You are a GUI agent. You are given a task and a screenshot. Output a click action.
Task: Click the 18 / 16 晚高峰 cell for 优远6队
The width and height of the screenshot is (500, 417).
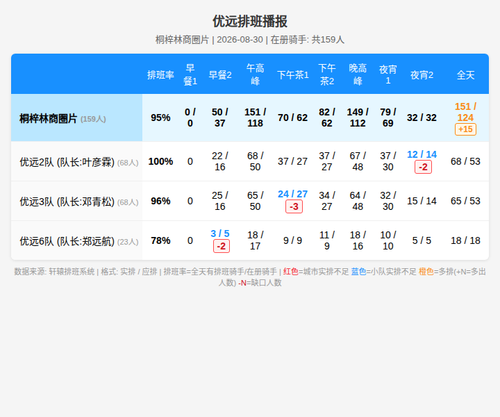358,241
